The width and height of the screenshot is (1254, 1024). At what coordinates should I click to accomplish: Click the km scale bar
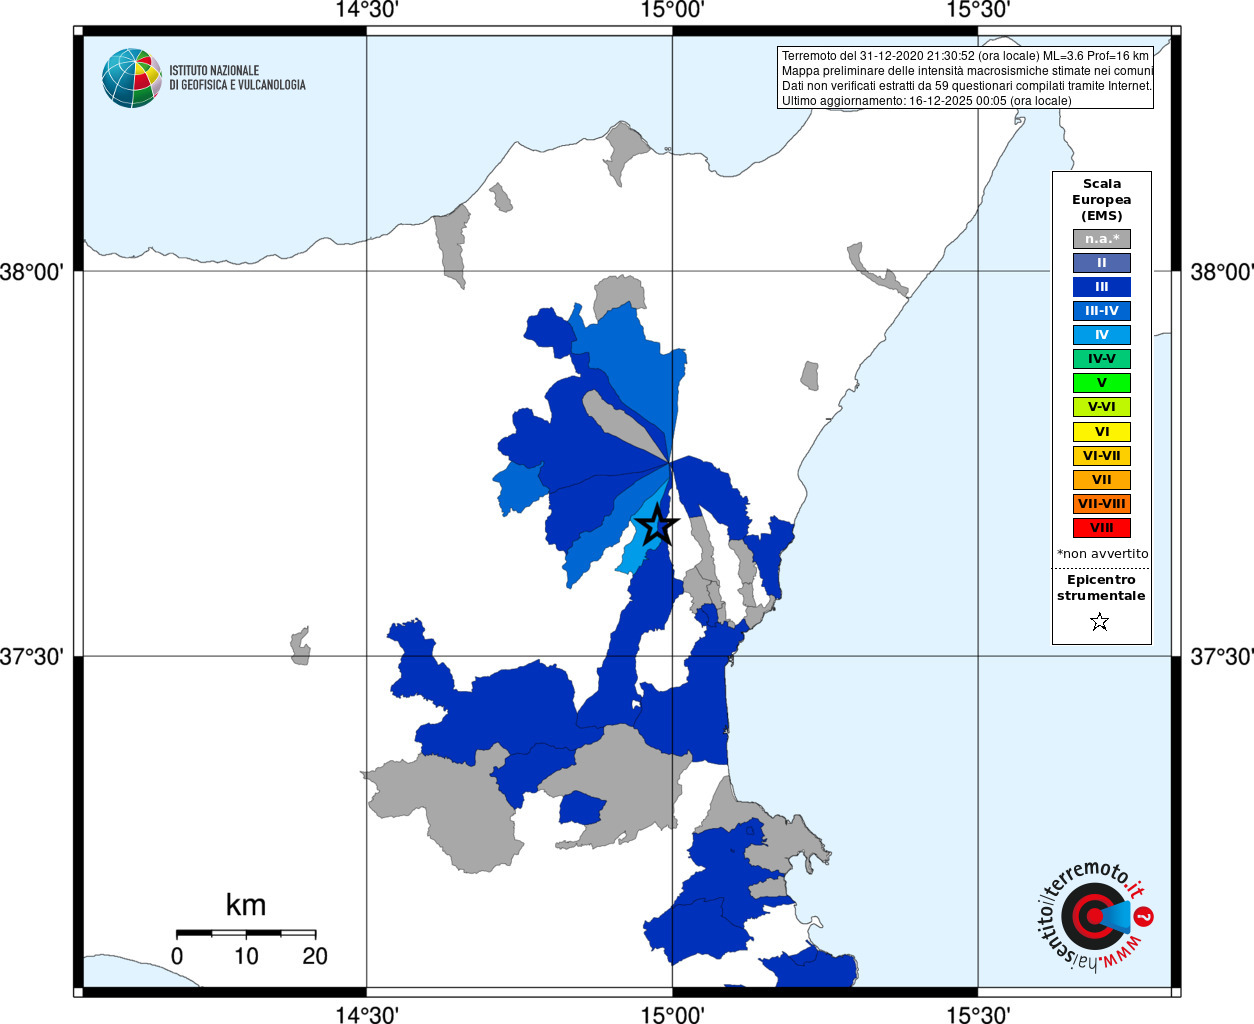tap(246, 934)
